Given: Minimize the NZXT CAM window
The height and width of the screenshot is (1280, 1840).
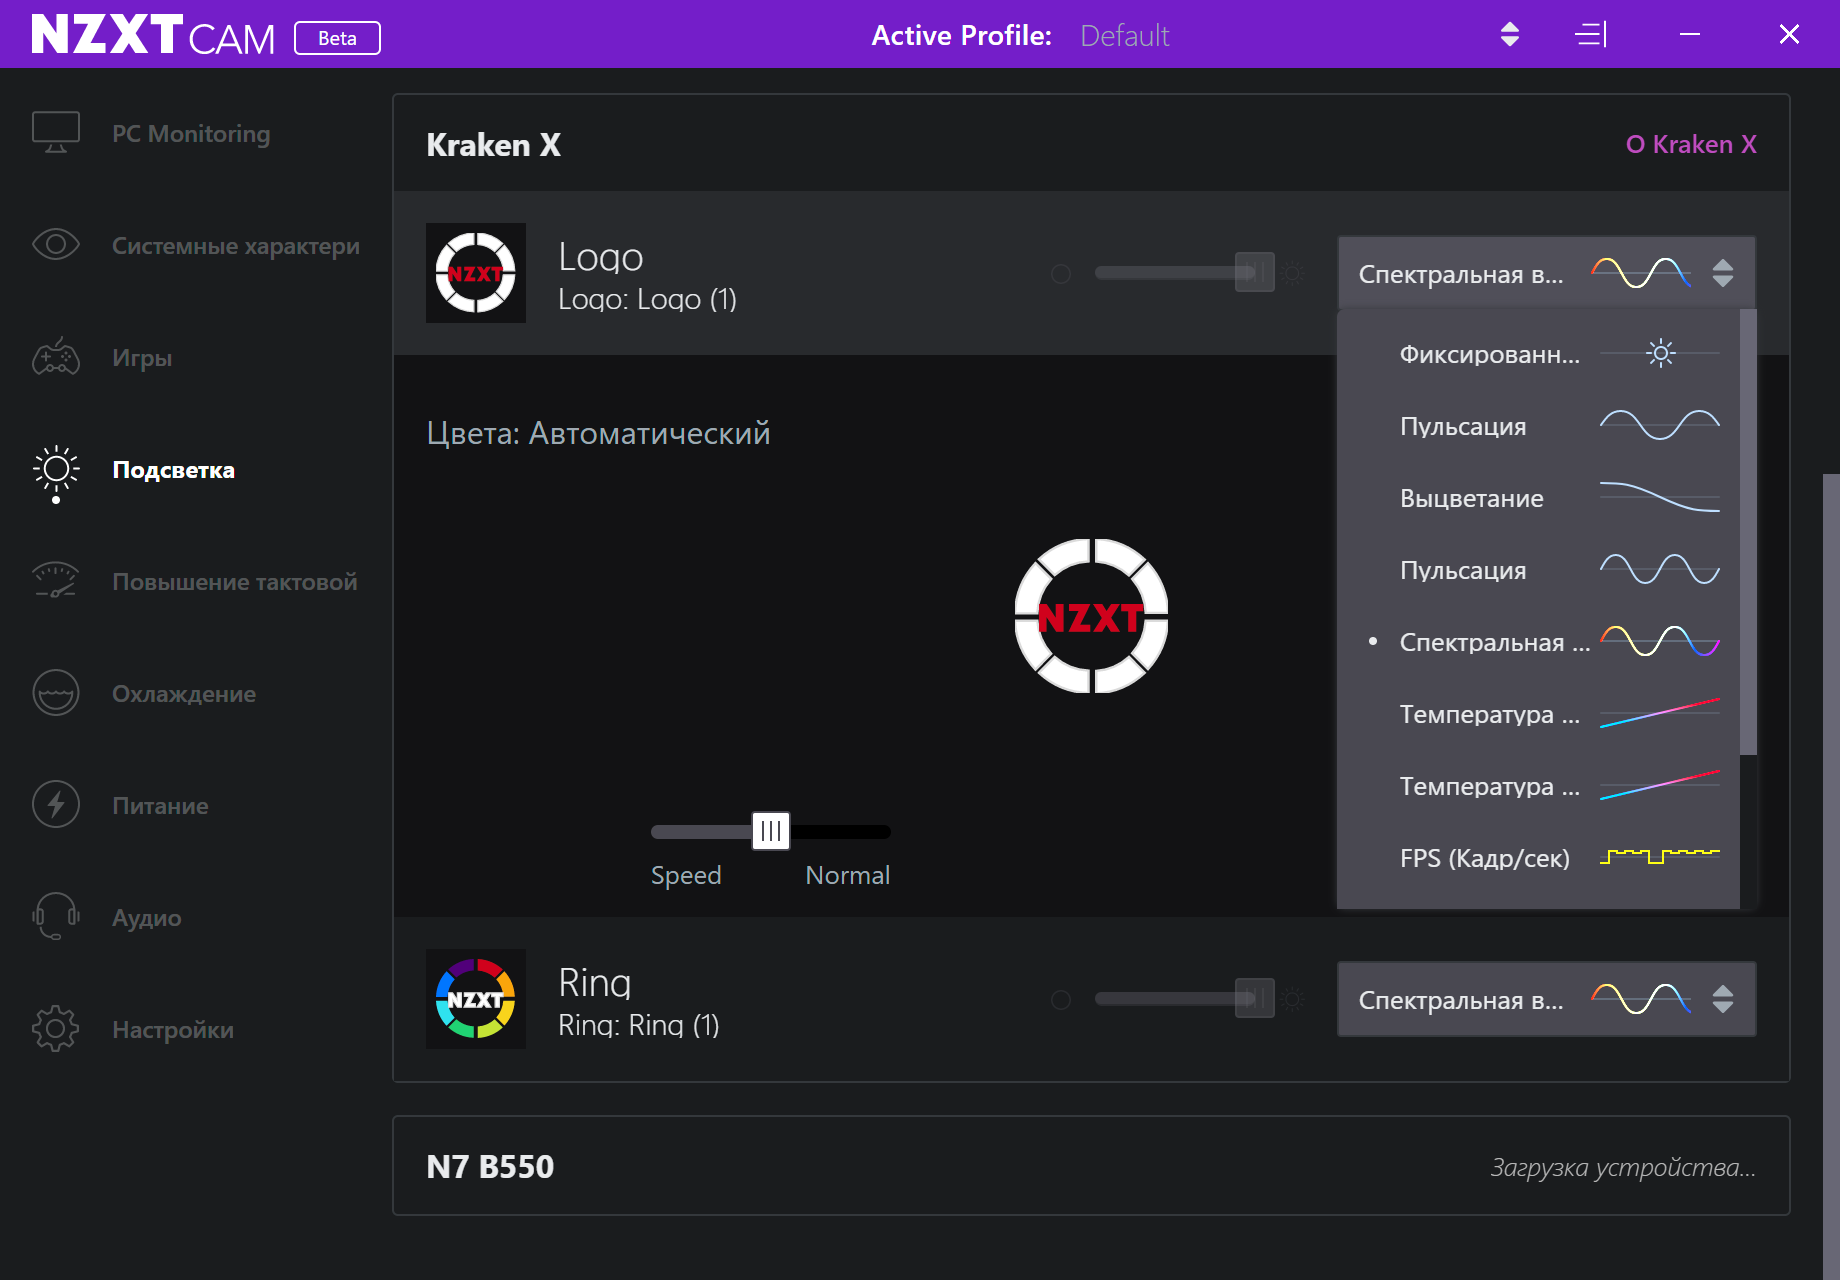Looking at the screenshot, I should (1690, 35).
